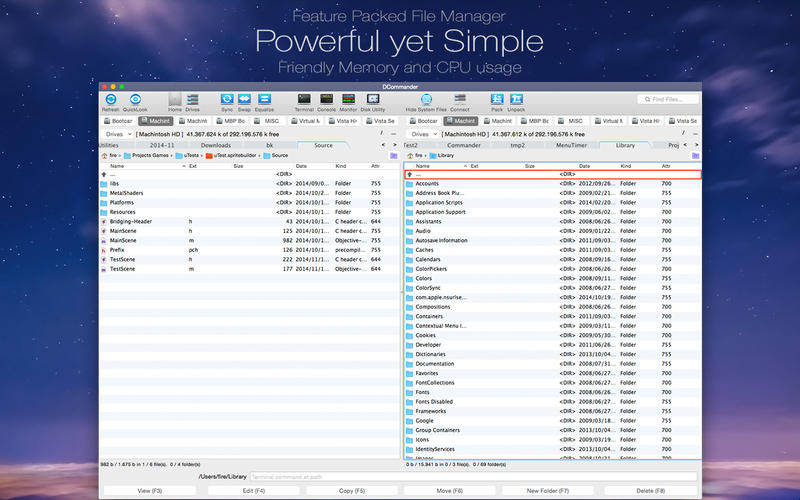The height and width of the screenshot is (500, 800).
Task: Open the left panel Drives dropdown
Action: coord(117,133)
